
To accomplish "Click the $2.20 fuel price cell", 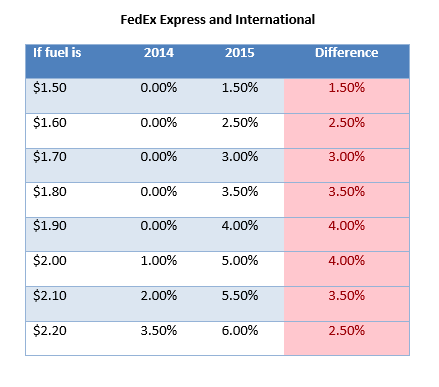I will tap(50, 331).
